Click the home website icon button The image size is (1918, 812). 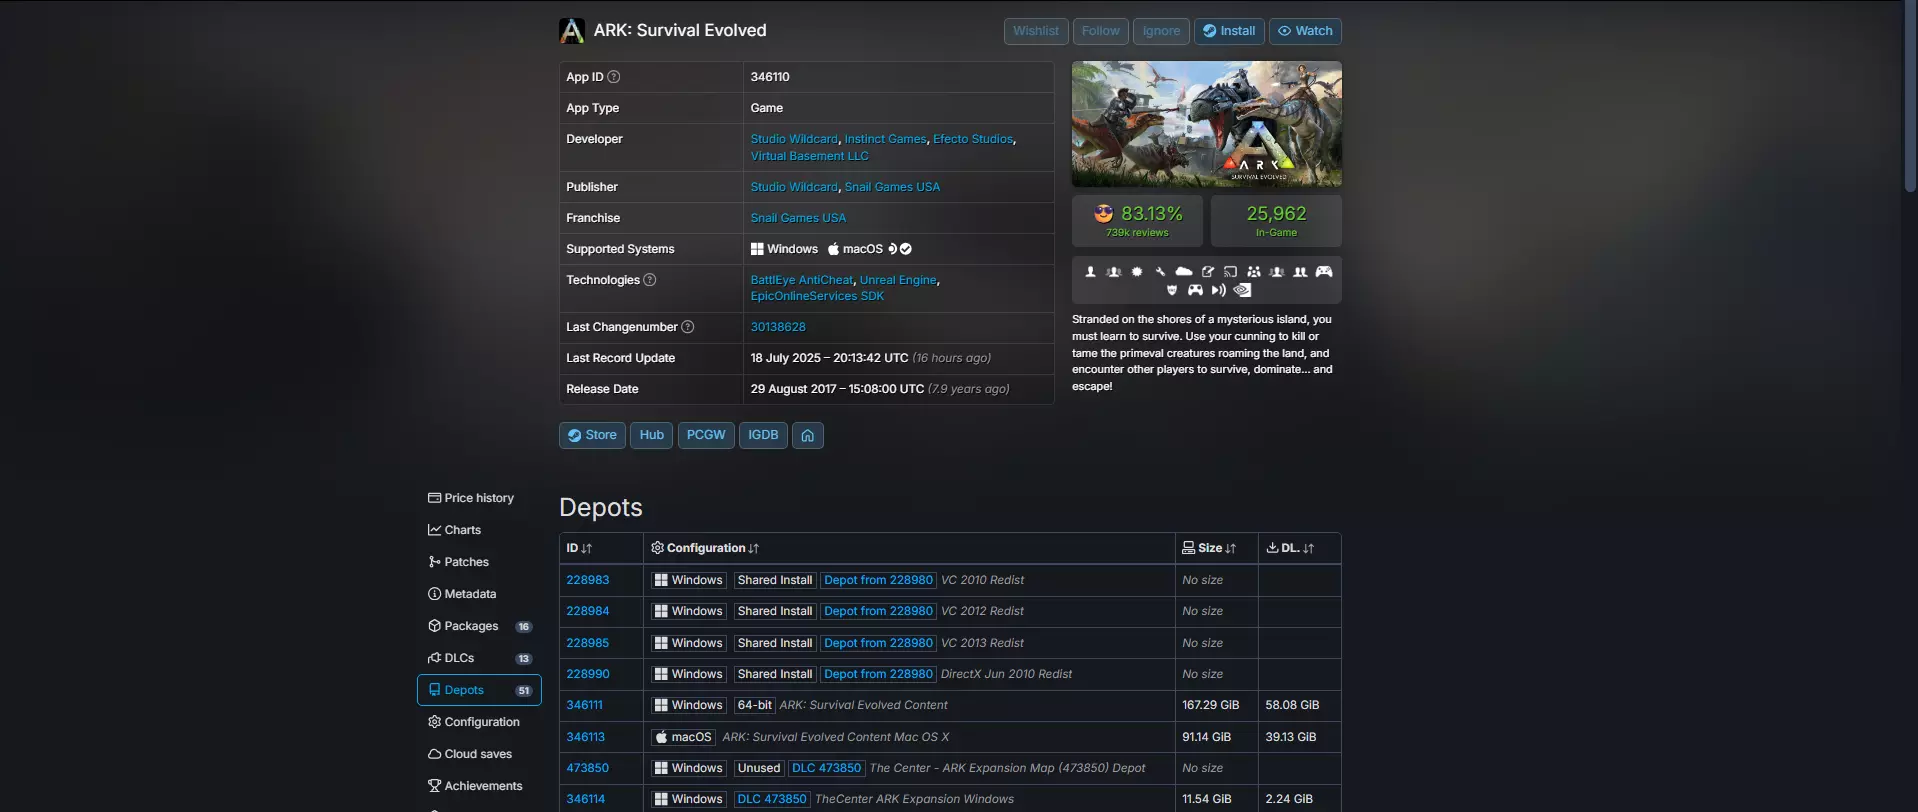point(807,435)
